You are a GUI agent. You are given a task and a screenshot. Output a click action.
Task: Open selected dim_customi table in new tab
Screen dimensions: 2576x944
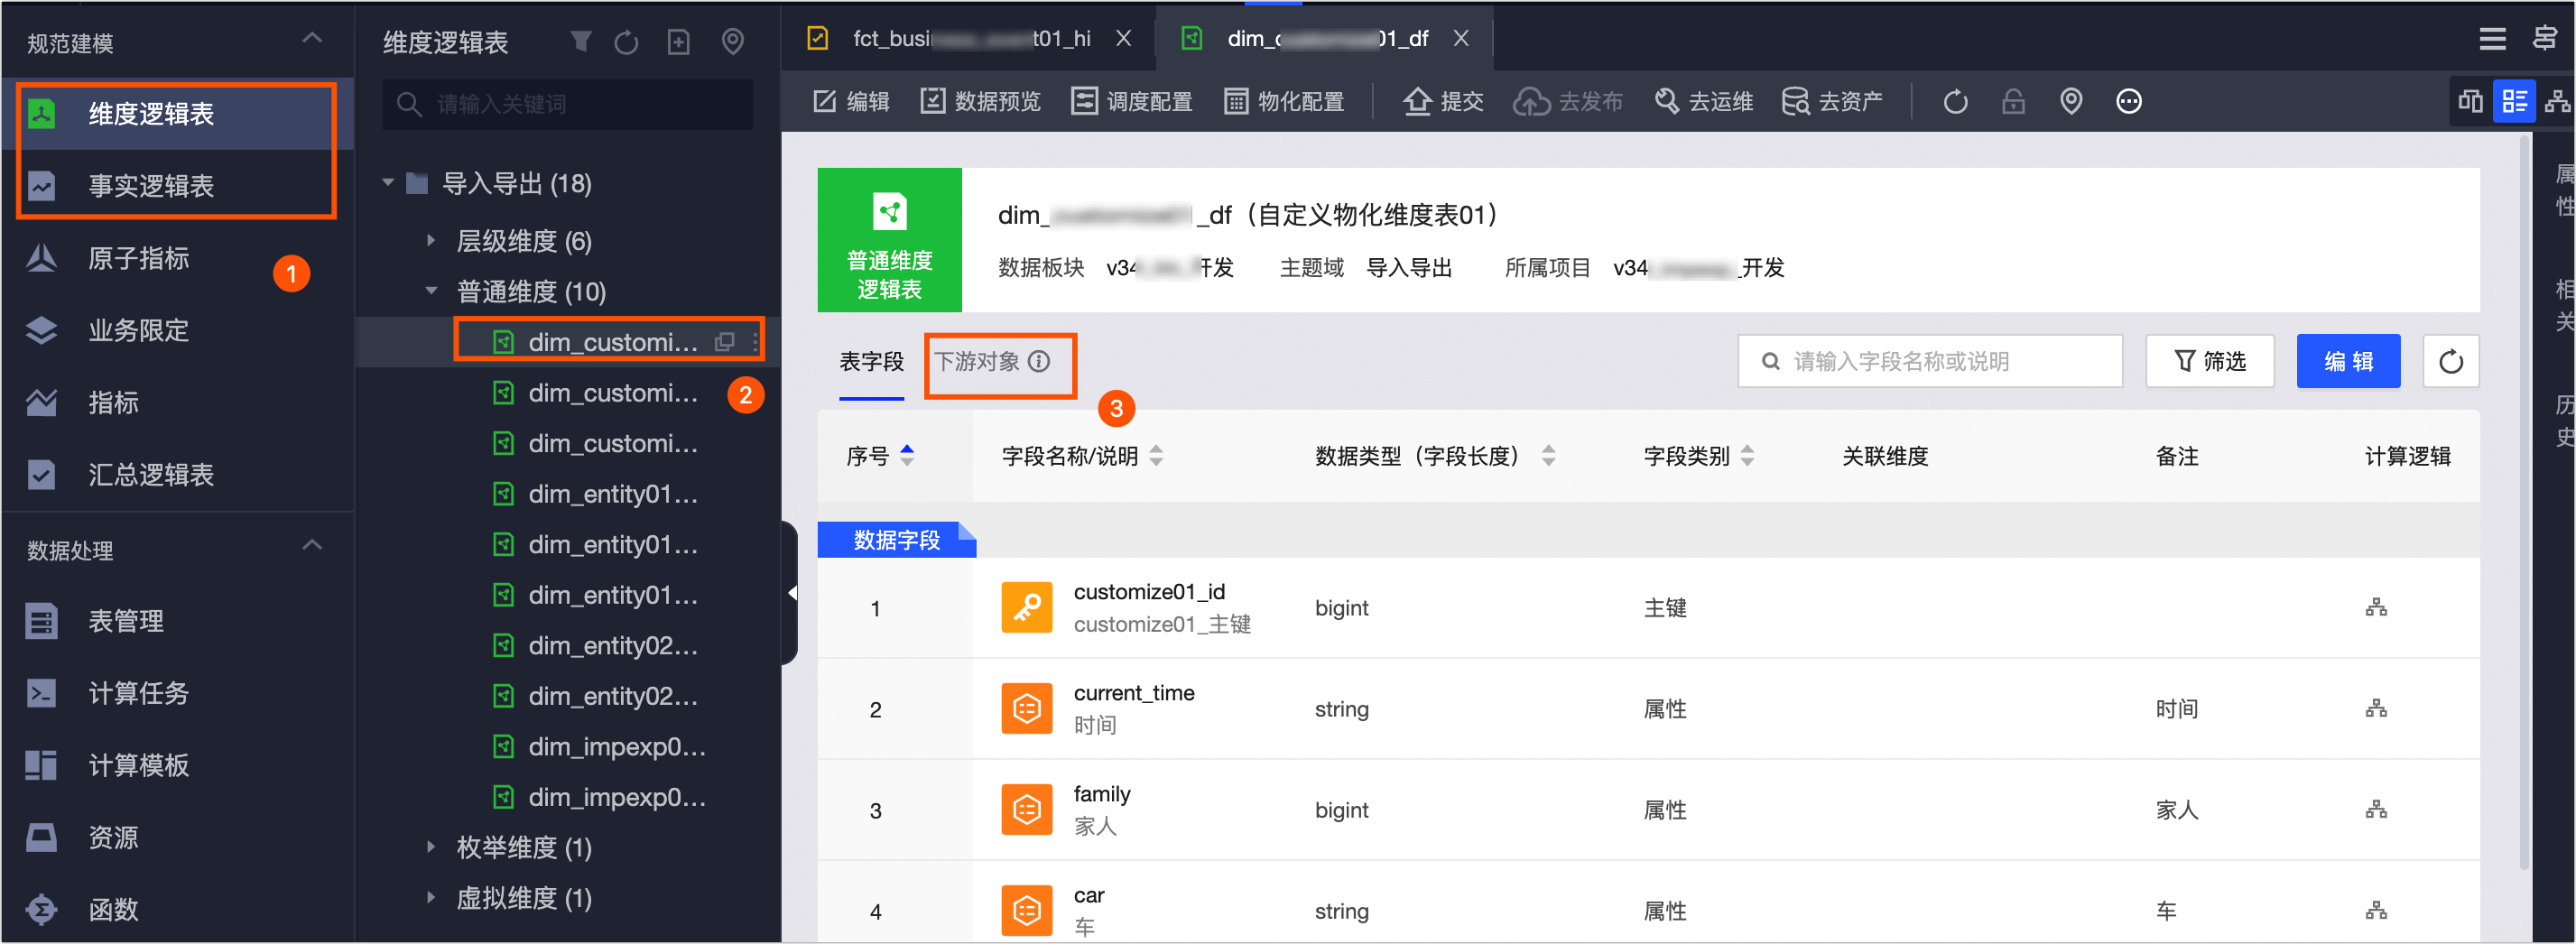(725, 342)
